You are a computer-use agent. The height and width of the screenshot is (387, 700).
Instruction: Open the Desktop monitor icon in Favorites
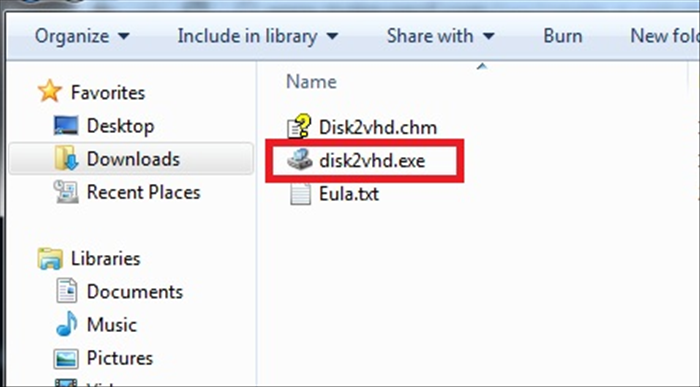[66, 125]
